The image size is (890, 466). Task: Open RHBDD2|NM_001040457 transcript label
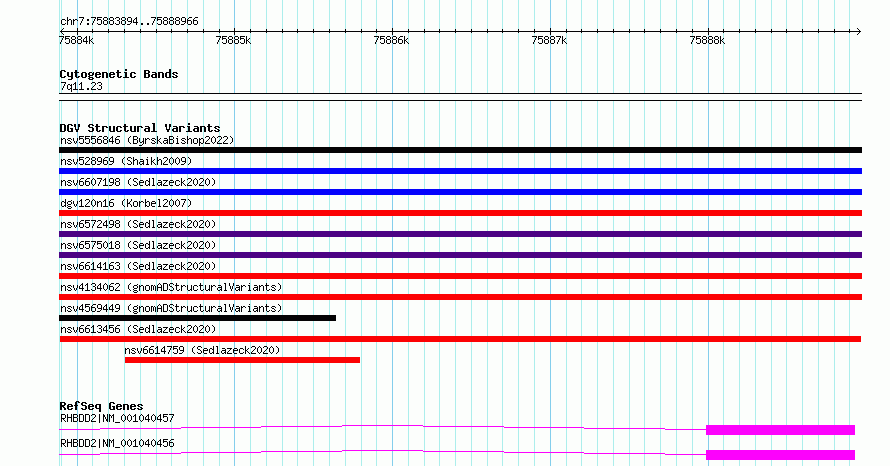click(117, 418)
